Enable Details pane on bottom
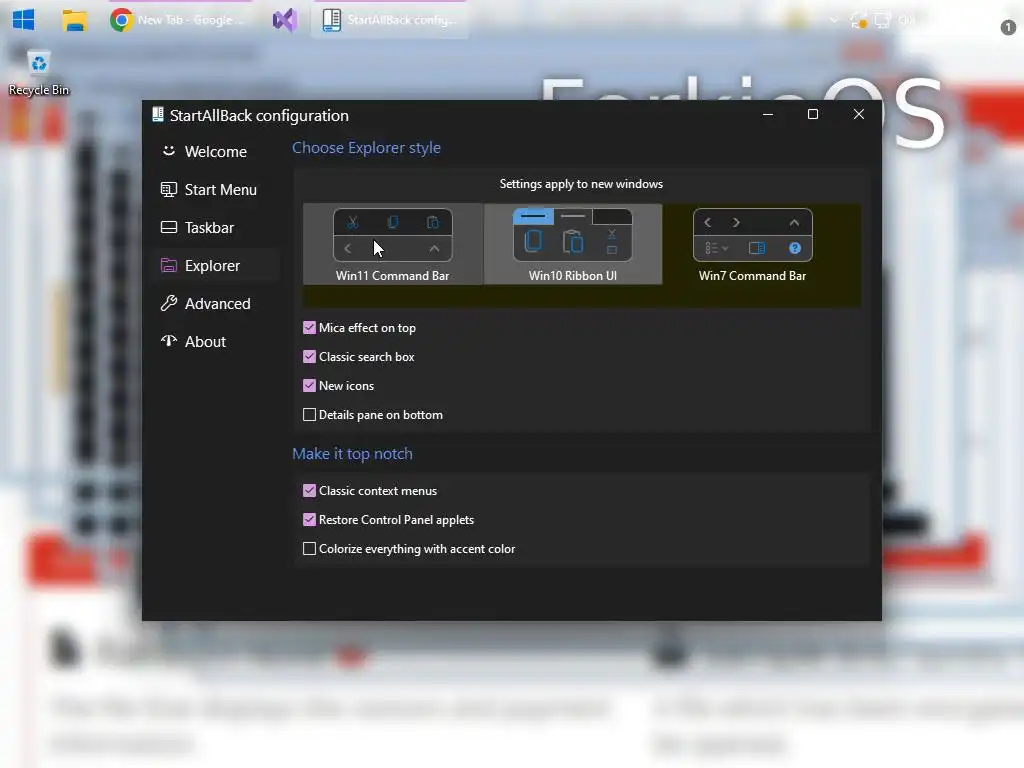The image size is (1024, 768). tap(310, 415)
